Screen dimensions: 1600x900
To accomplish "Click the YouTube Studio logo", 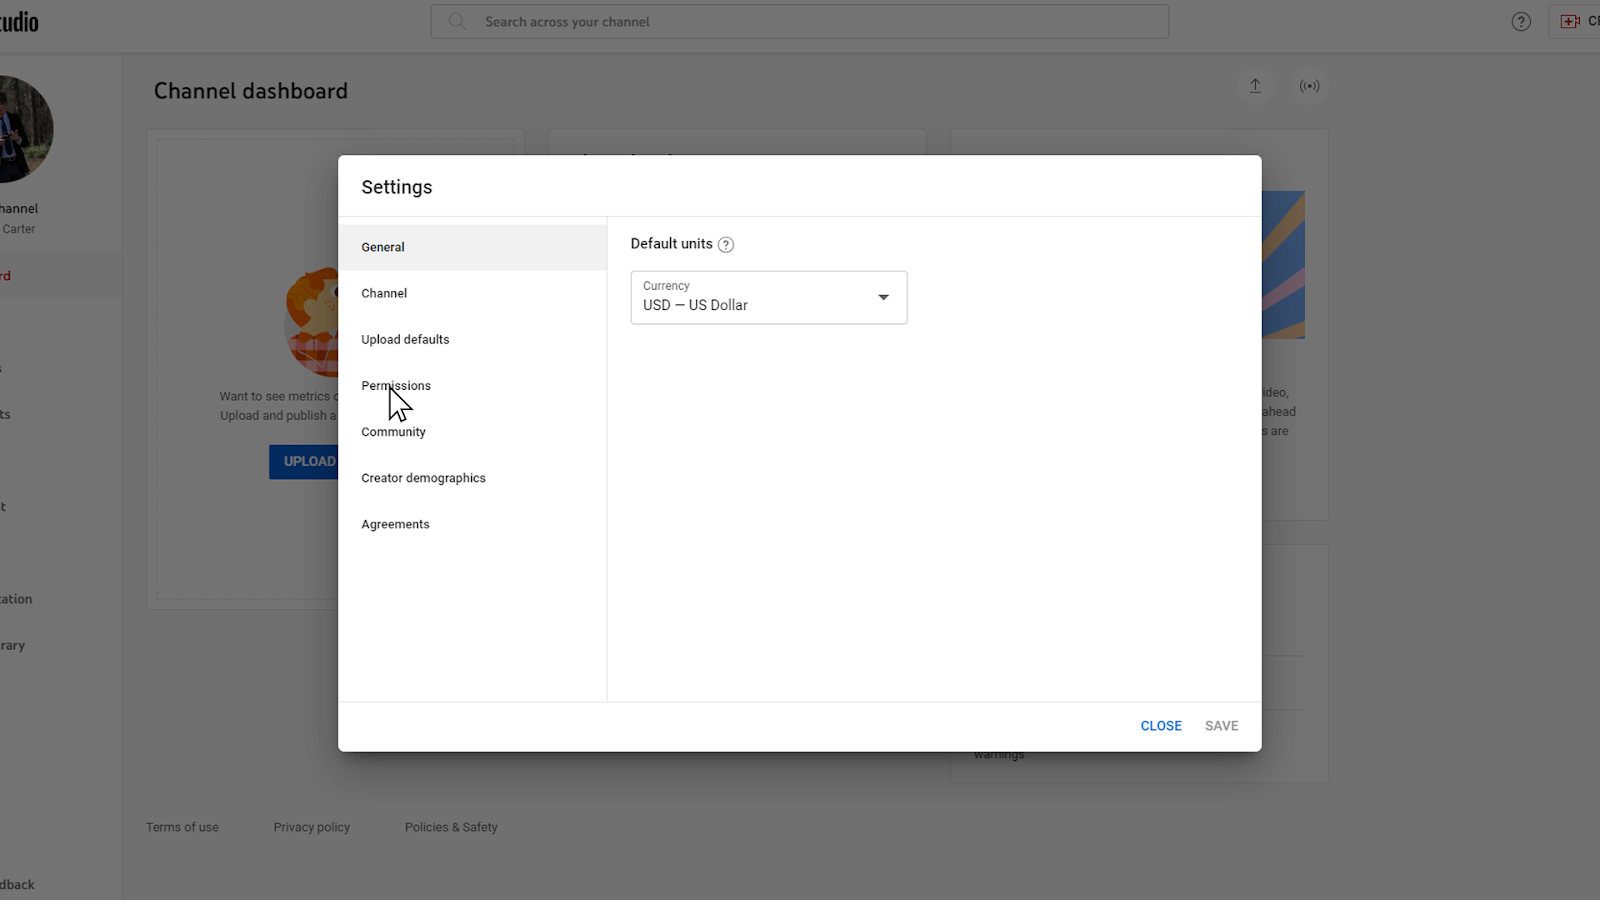I will coord(20,23).
